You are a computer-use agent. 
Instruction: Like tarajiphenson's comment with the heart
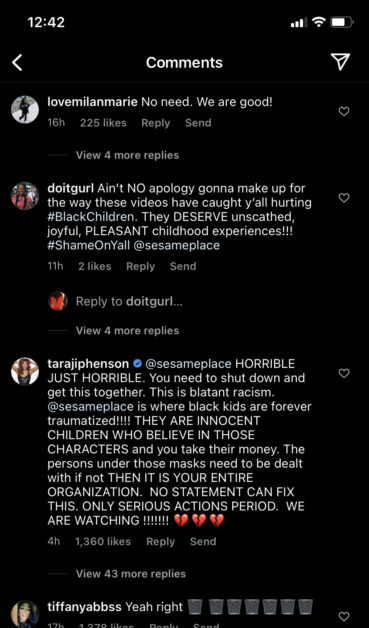click(344, 373)
